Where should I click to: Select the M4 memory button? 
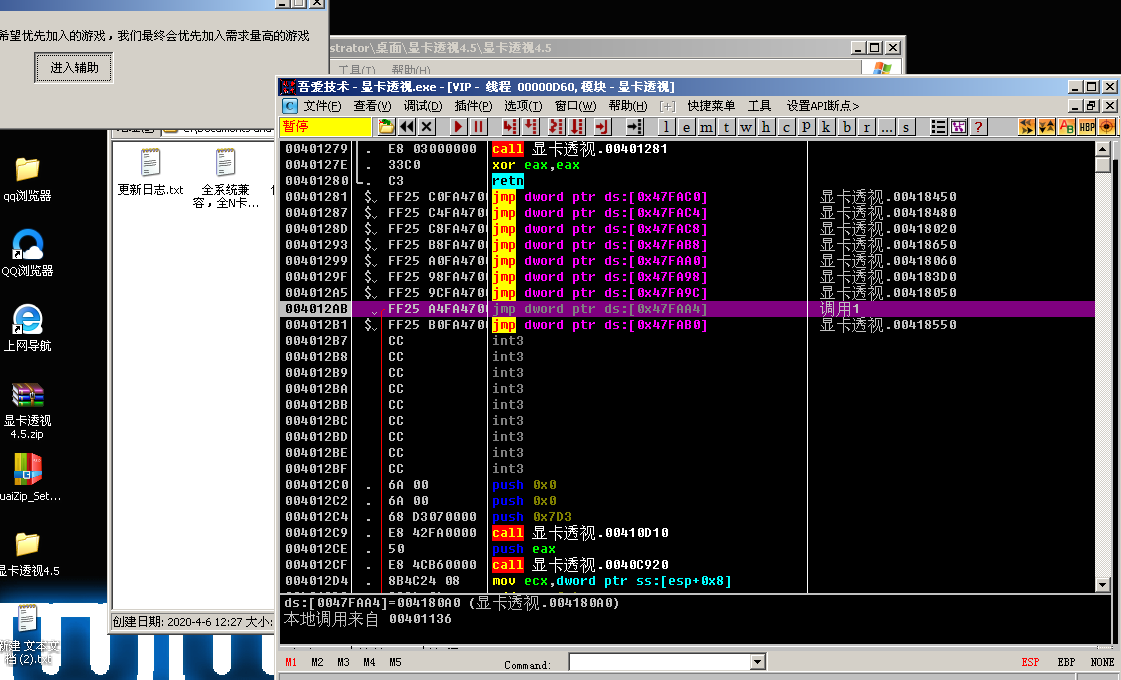point(370,662)
